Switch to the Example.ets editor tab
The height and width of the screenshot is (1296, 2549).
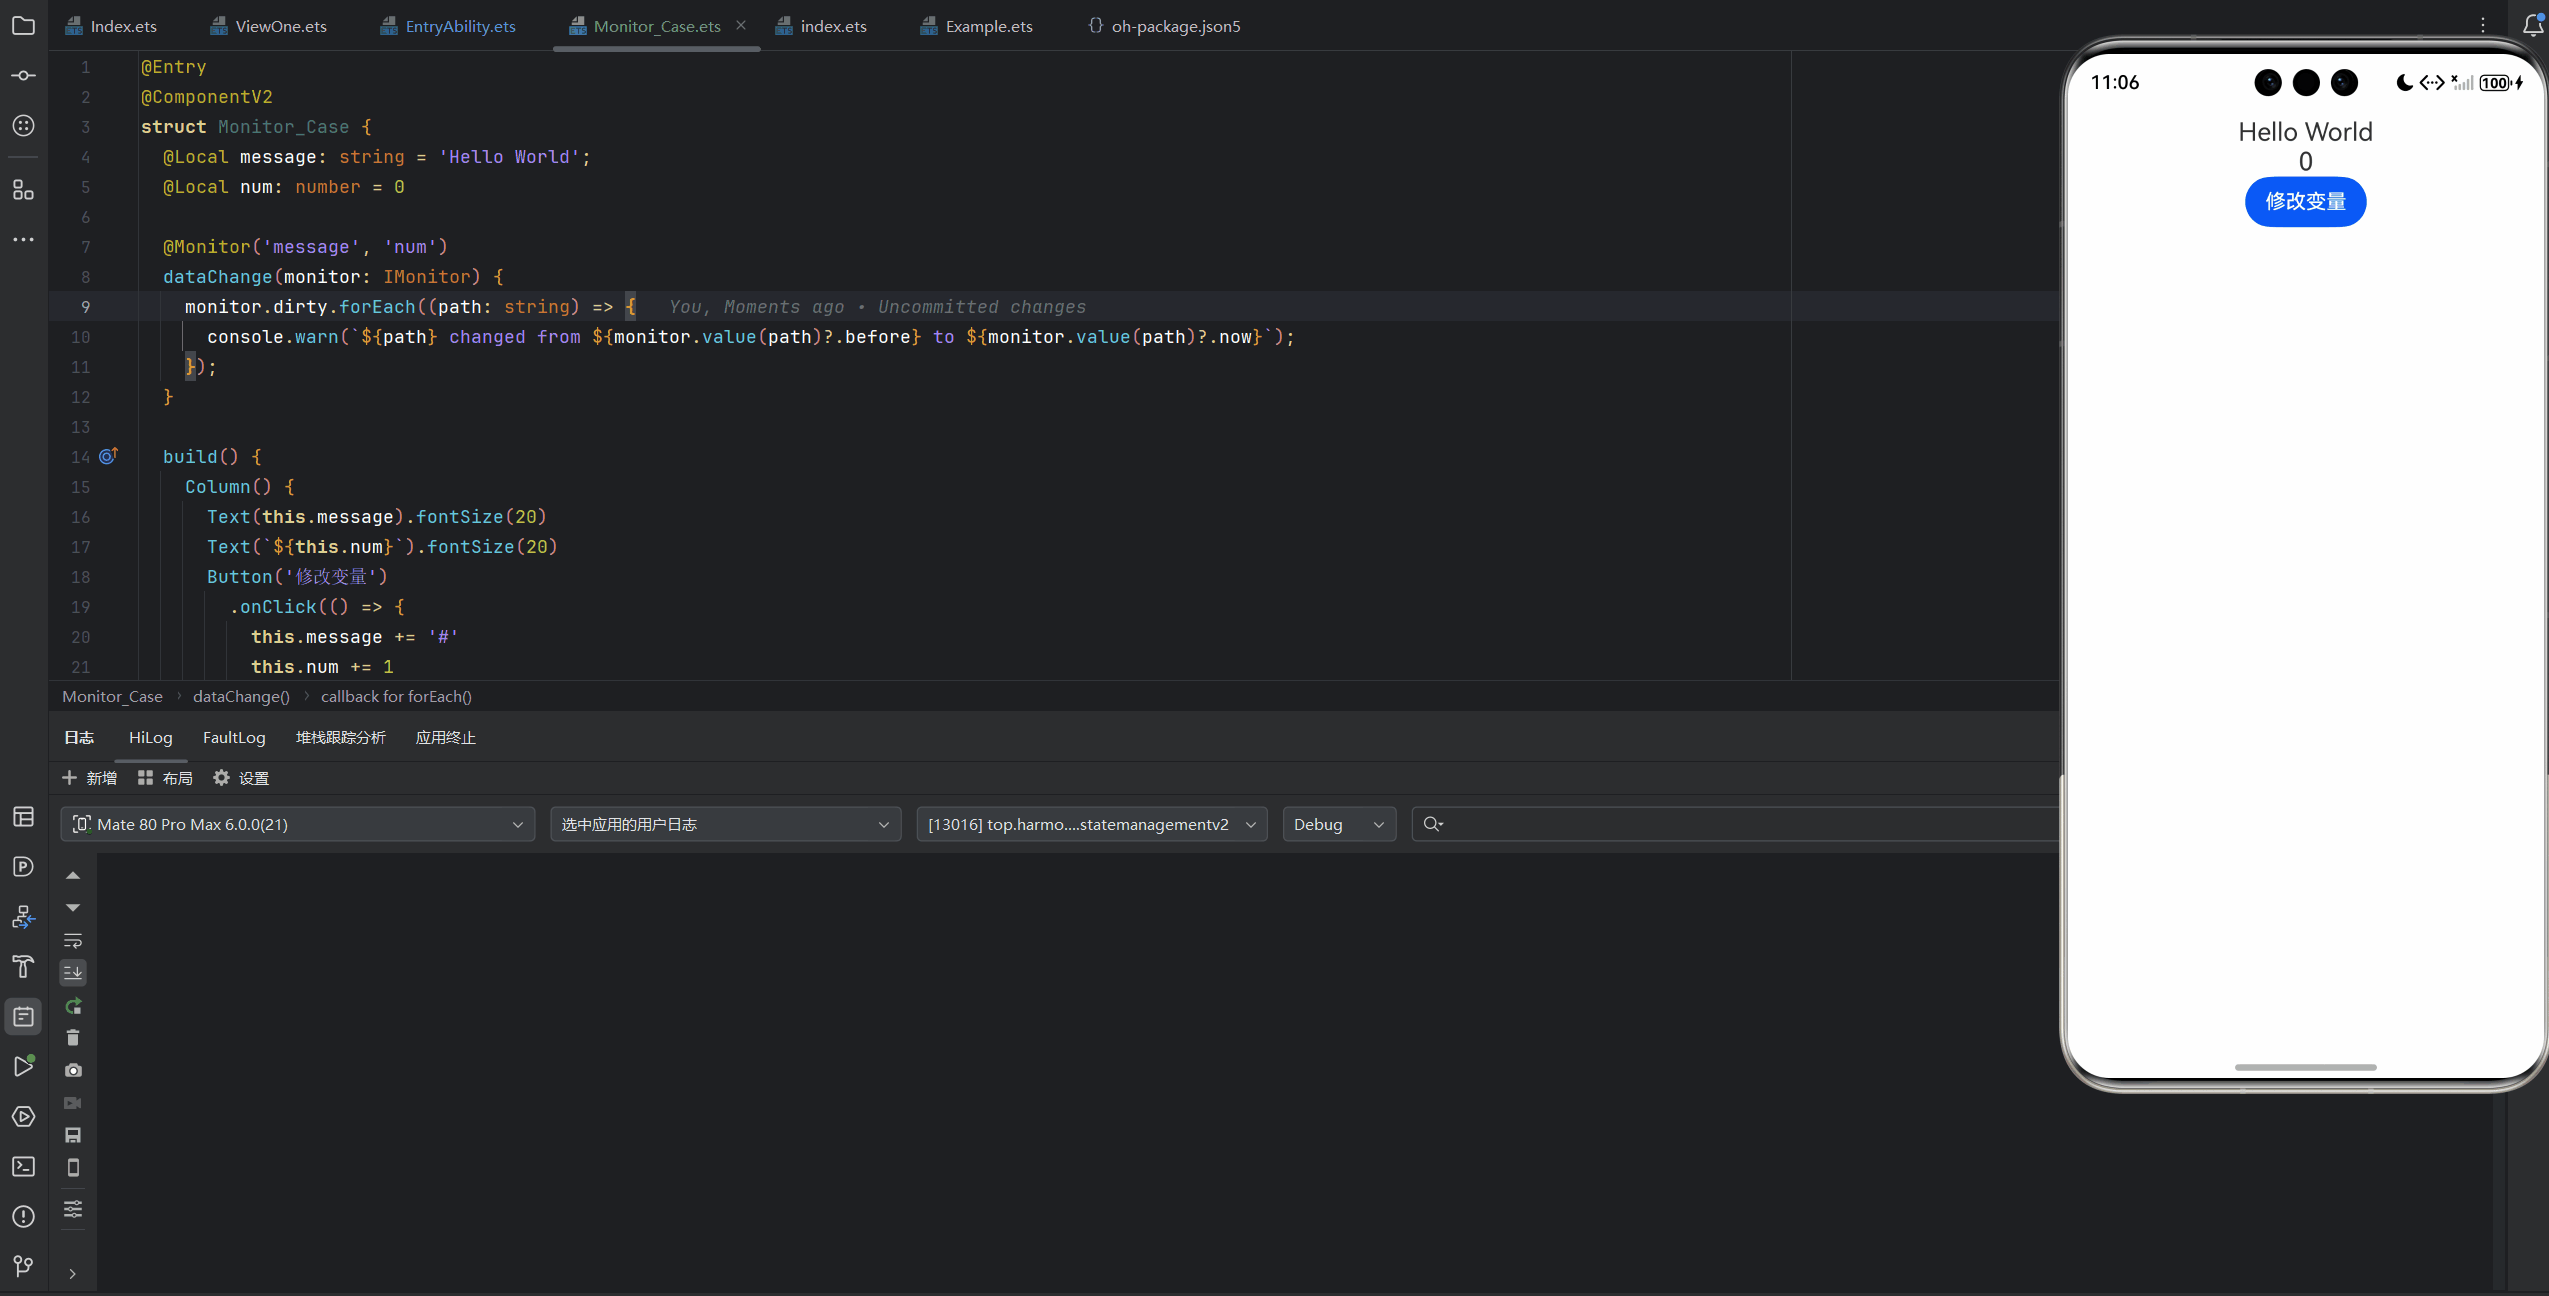tap(988, 26)
